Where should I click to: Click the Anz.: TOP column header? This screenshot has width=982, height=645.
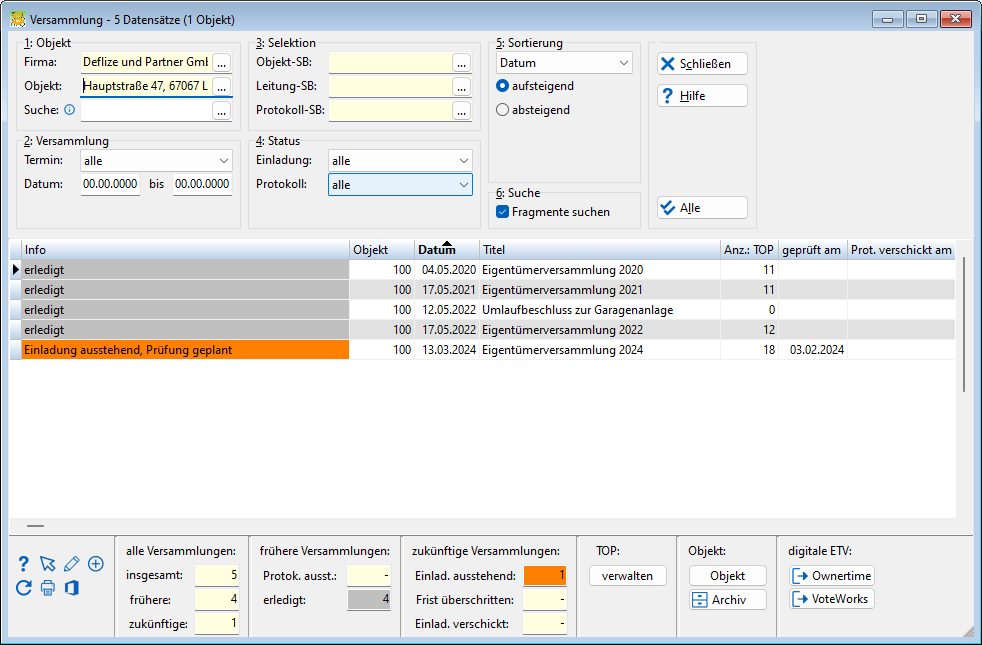749,250
